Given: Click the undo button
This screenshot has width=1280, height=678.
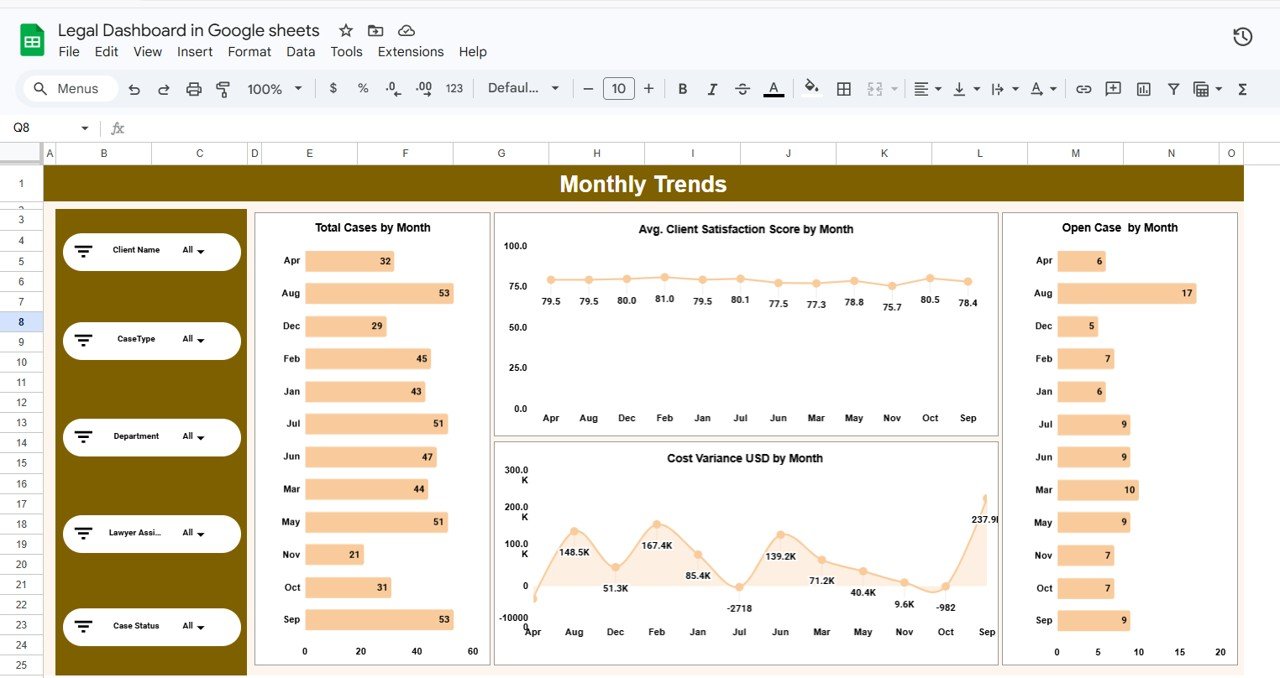Looking at the screenshot, I should 134,88.
